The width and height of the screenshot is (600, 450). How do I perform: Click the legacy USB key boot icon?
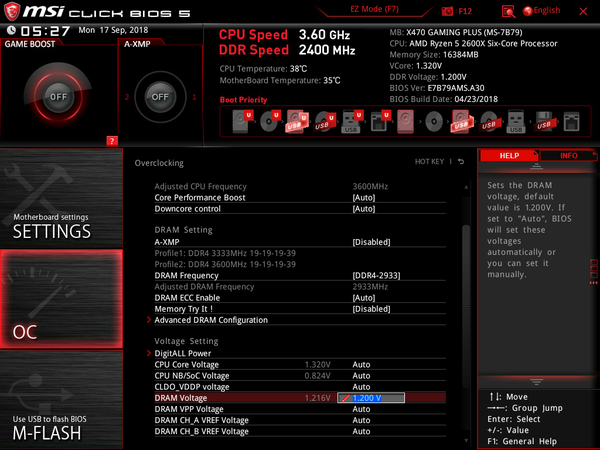coord(516,122)
